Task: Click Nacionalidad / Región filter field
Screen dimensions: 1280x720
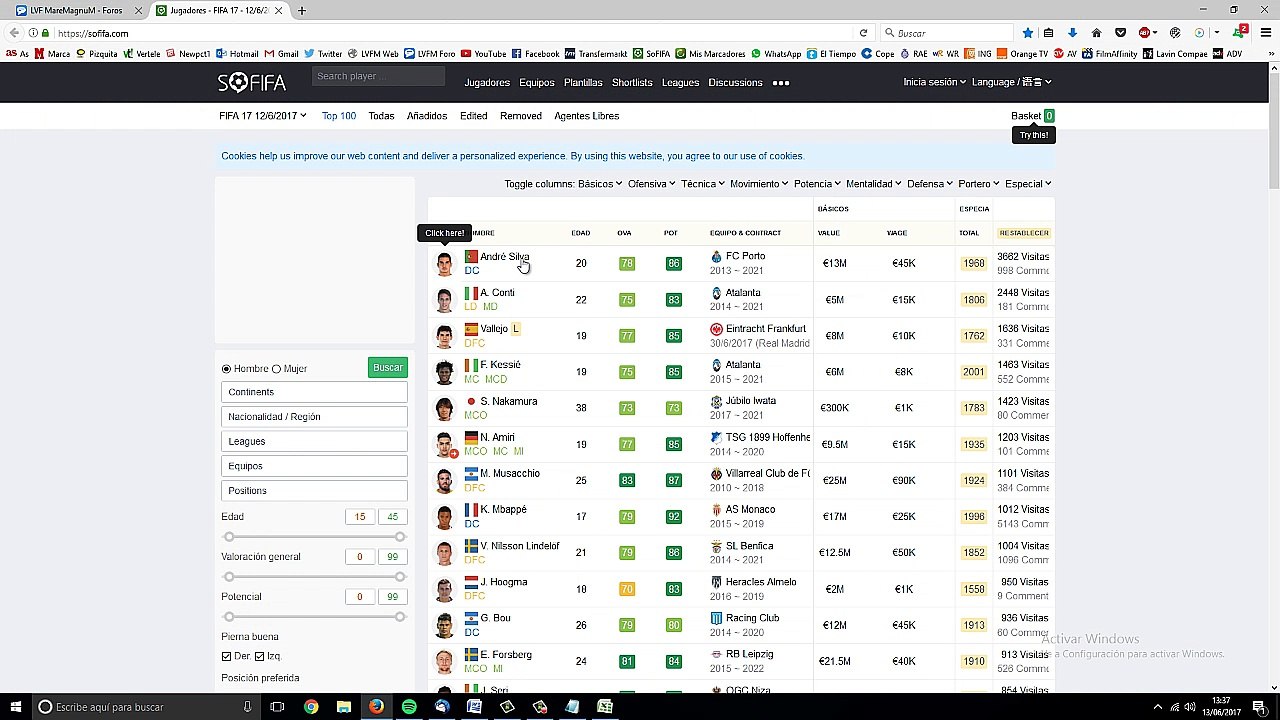Action: tap(314, 417)
